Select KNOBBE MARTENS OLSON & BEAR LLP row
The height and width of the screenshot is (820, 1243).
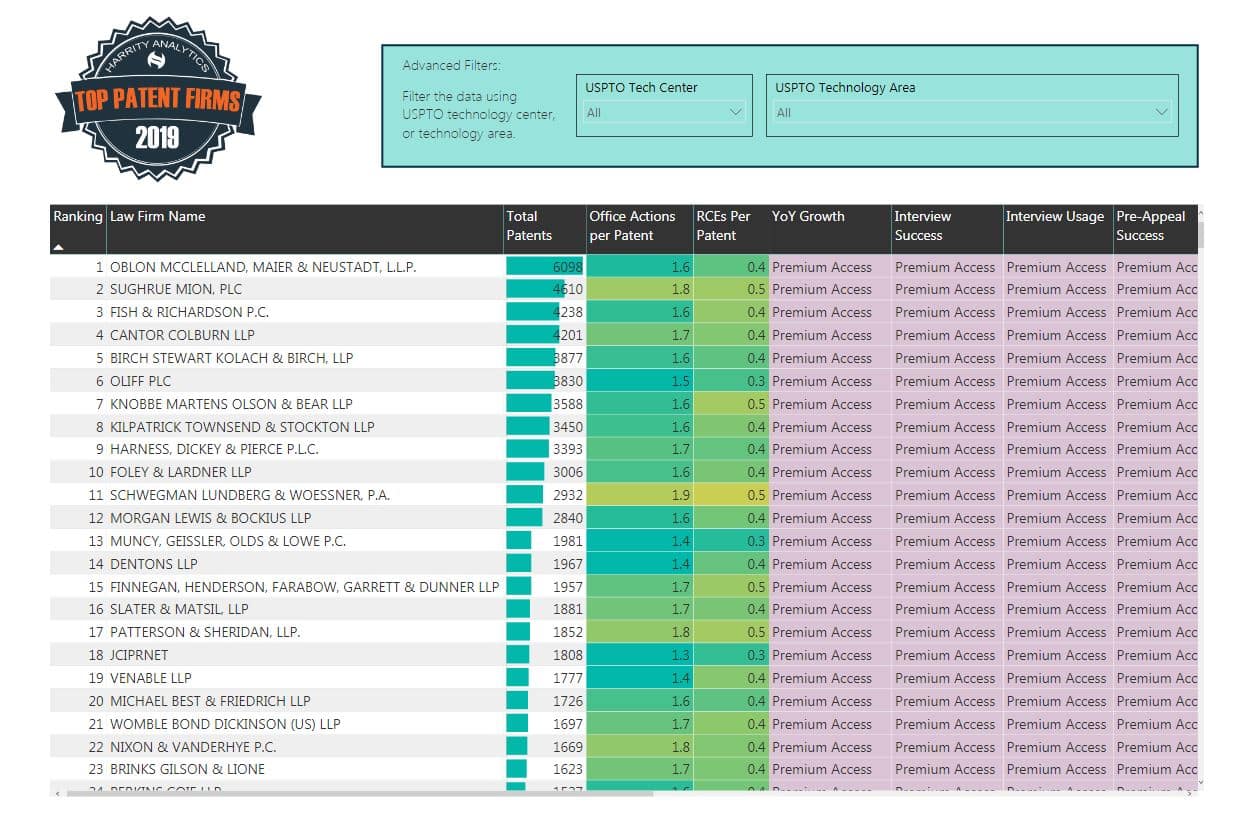[x=231, y=404]
